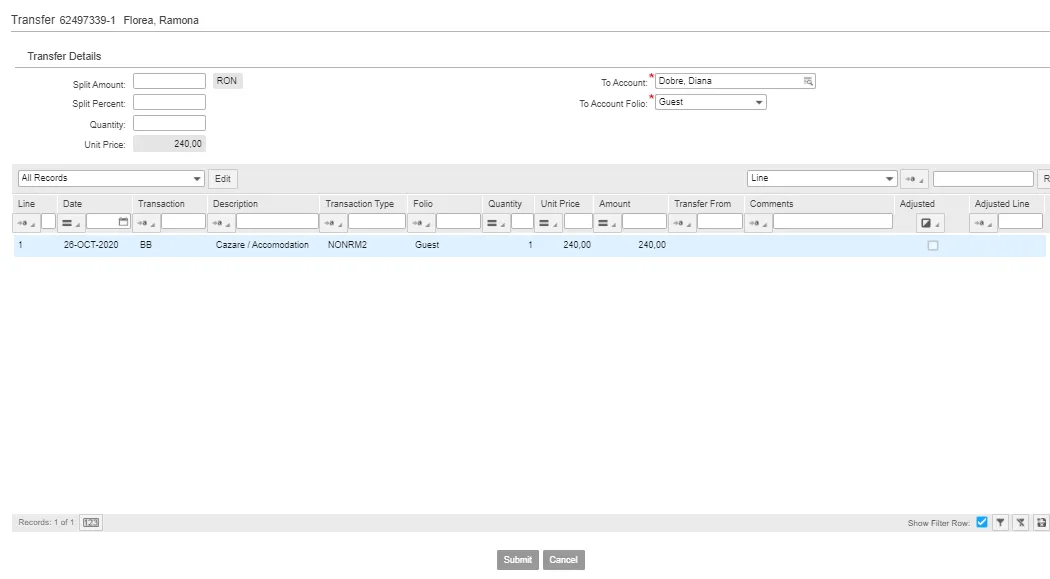Viewport: 1050px width, 579px height.
Task: Open the Adjusted column filter dropdown
Action: tap(930, 223)
